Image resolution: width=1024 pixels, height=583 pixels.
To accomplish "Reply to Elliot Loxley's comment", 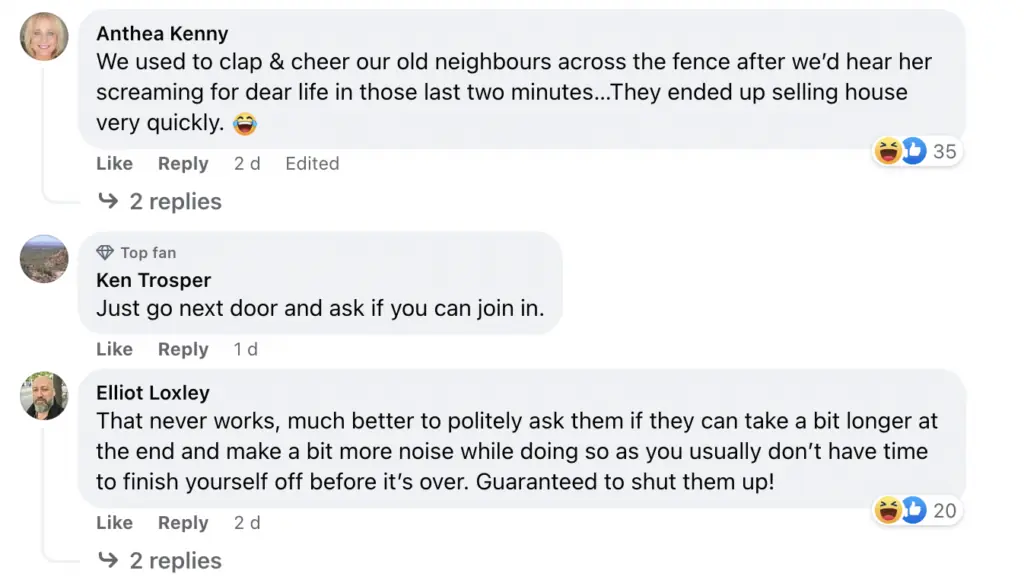I will click(183, 523).
